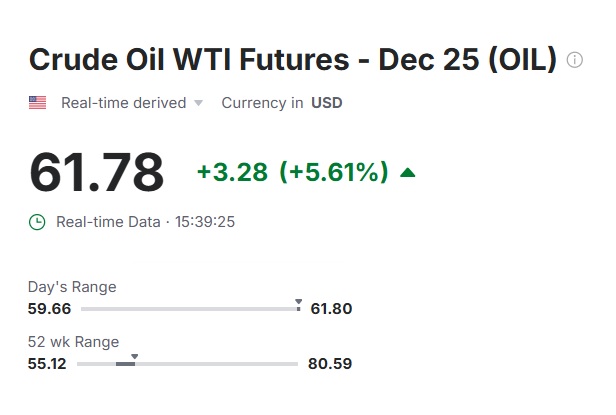Click the Real-time Data label

[108, 221]
